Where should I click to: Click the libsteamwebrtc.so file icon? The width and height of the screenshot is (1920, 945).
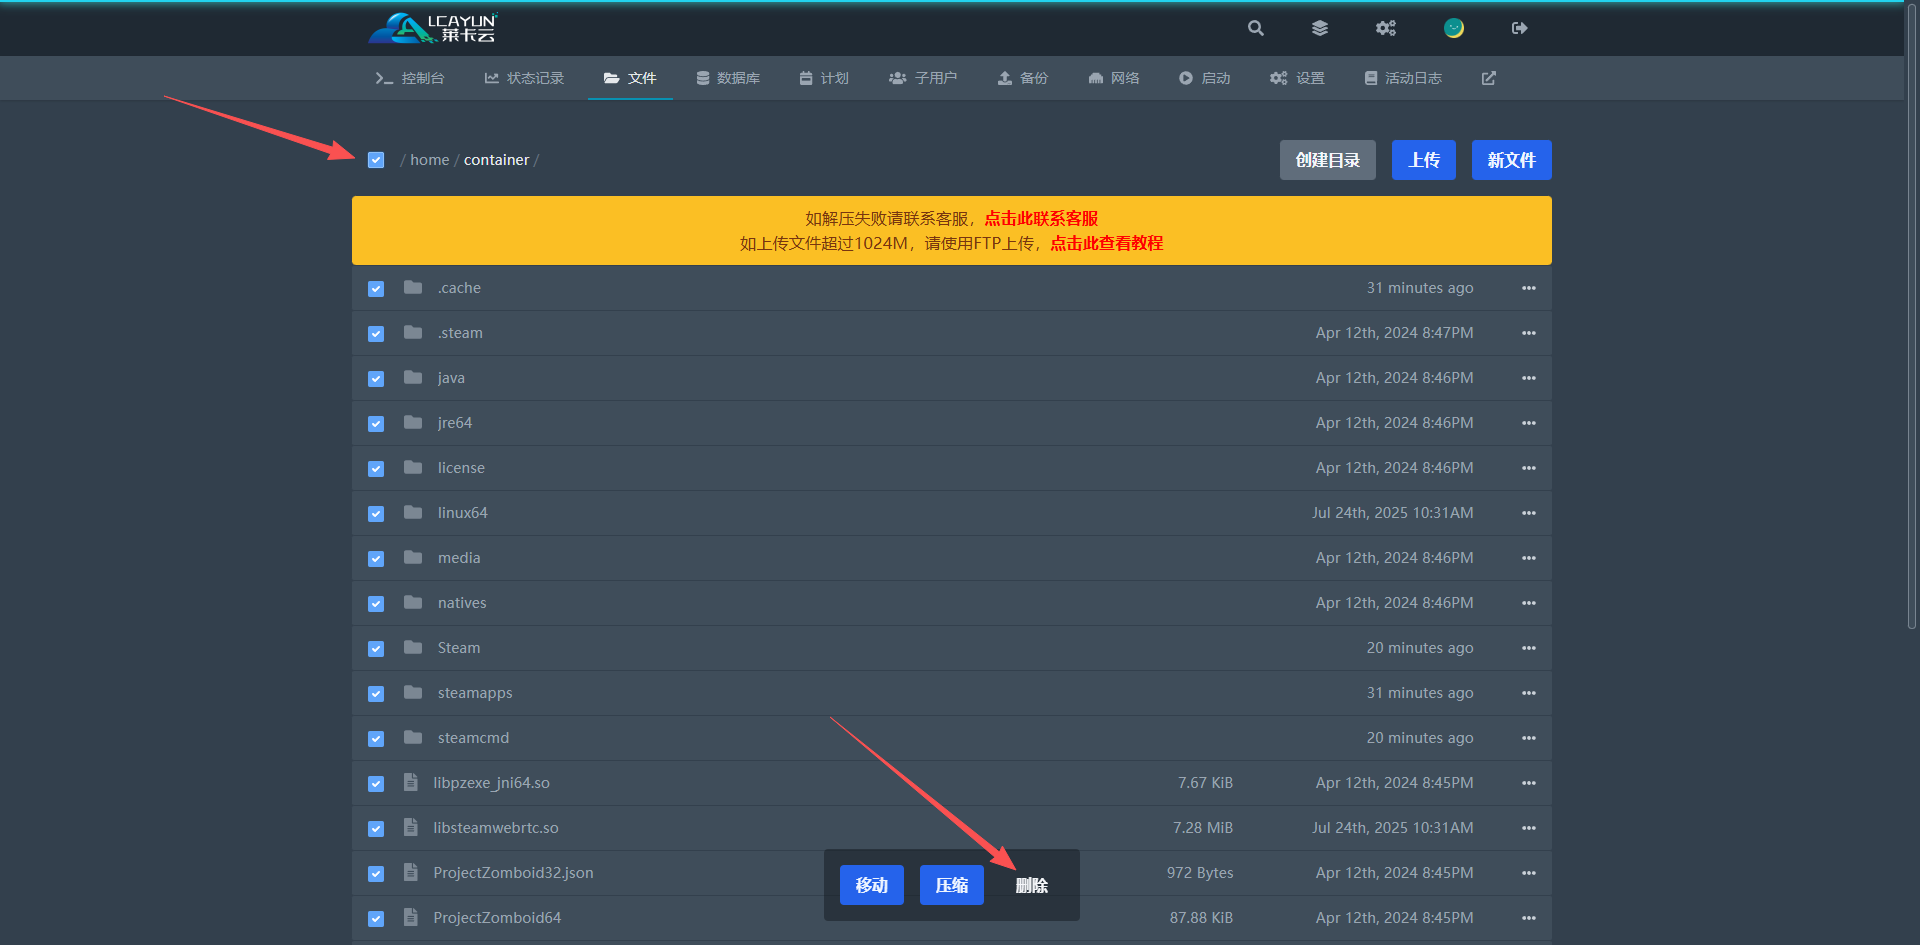coord(411,828)
